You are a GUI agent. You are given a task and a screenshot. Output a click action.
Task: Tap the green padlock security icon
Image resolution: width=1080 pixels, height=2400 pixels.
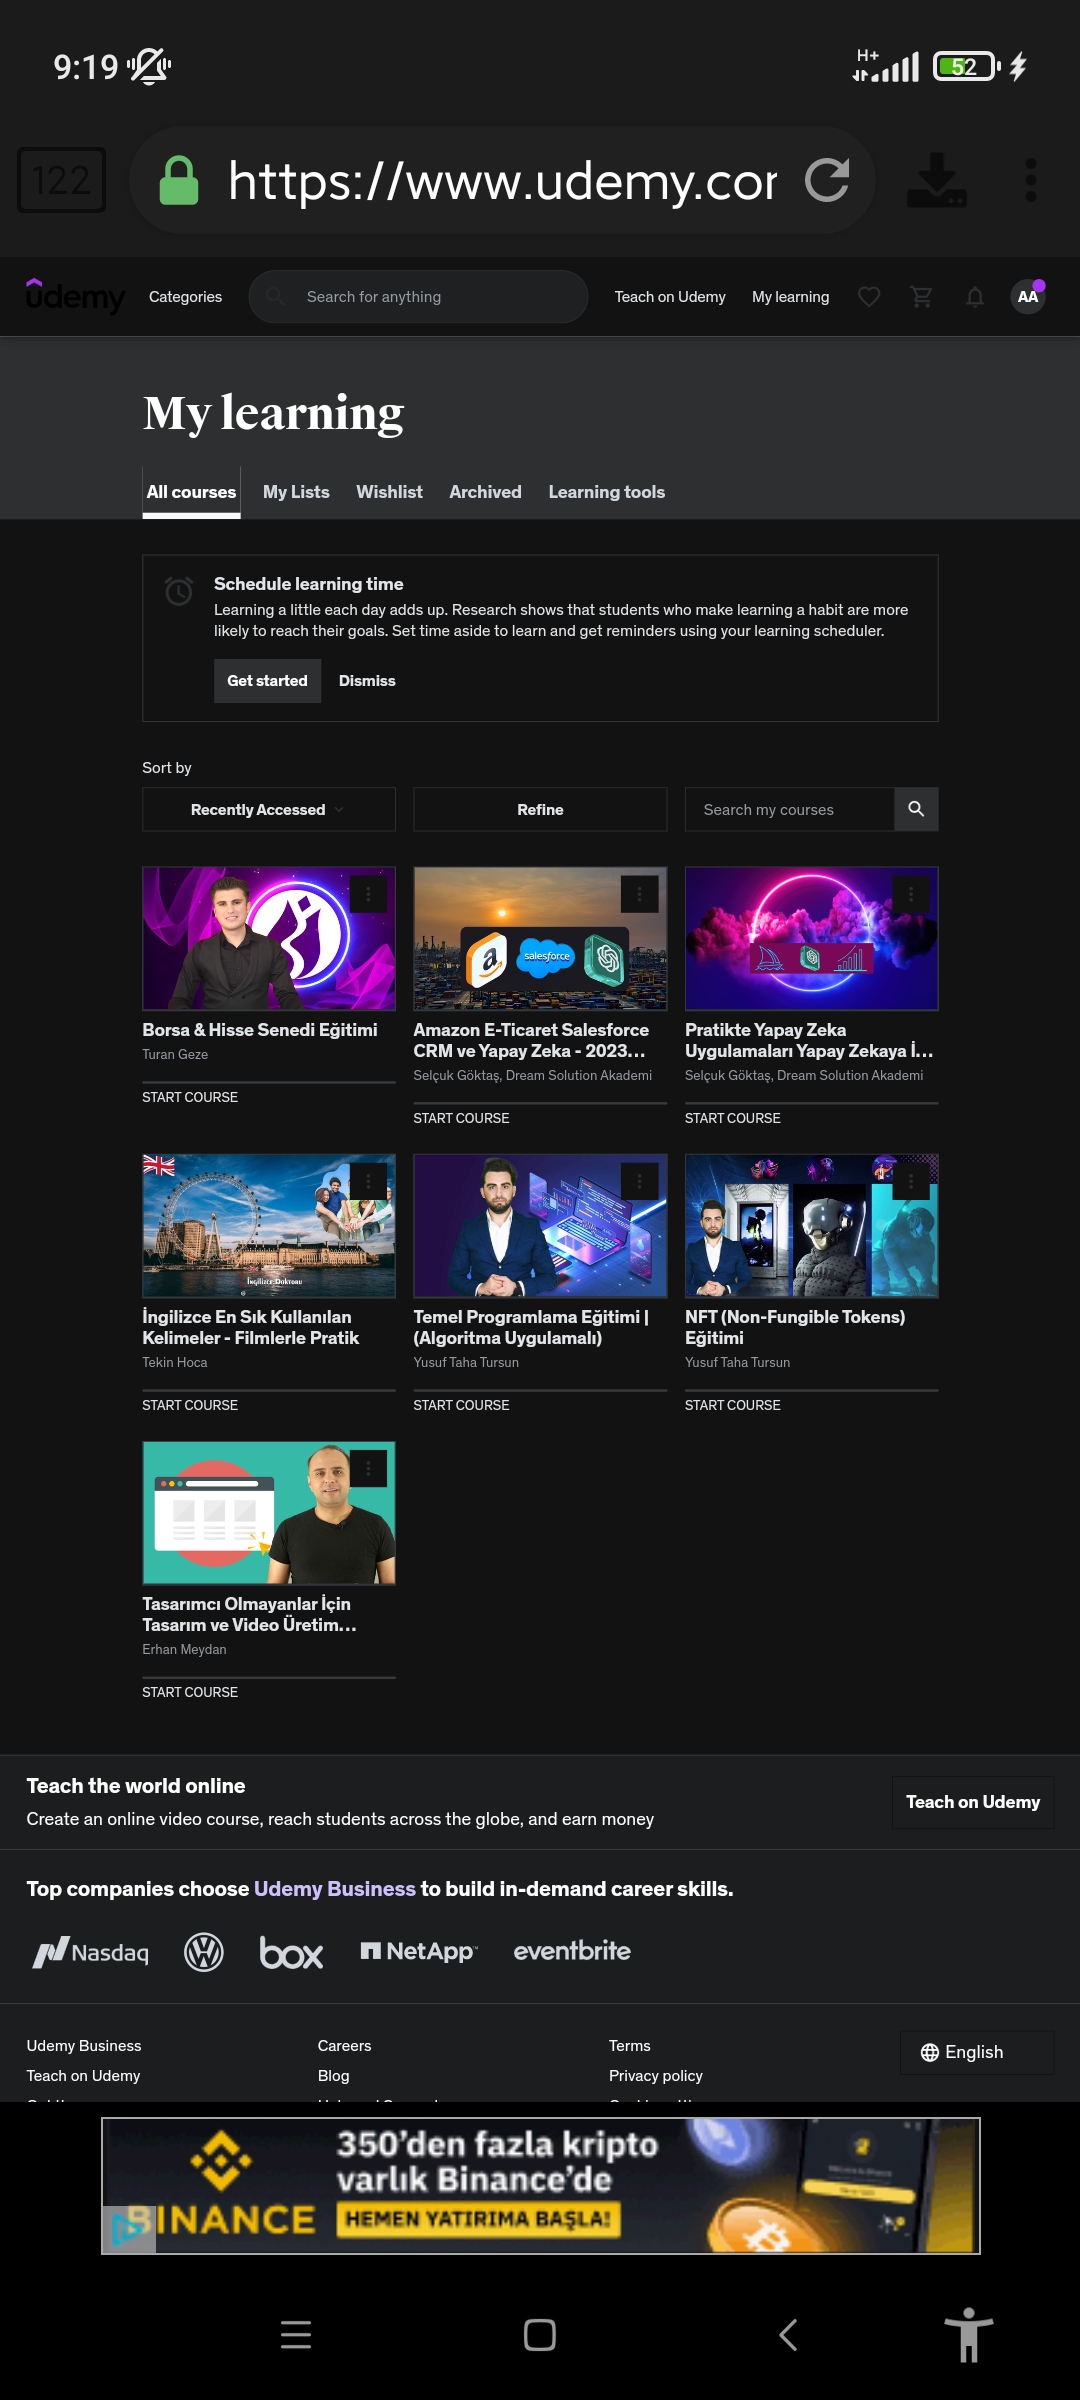pyautogui.click(x=179, y=180)
